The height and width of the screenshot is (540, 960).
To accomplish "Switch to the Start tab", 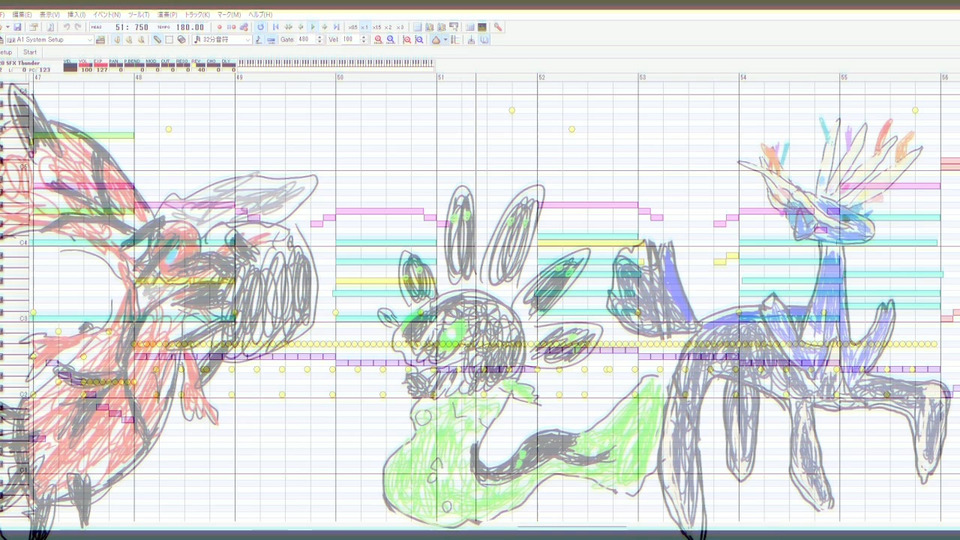I will coord(30,52).
